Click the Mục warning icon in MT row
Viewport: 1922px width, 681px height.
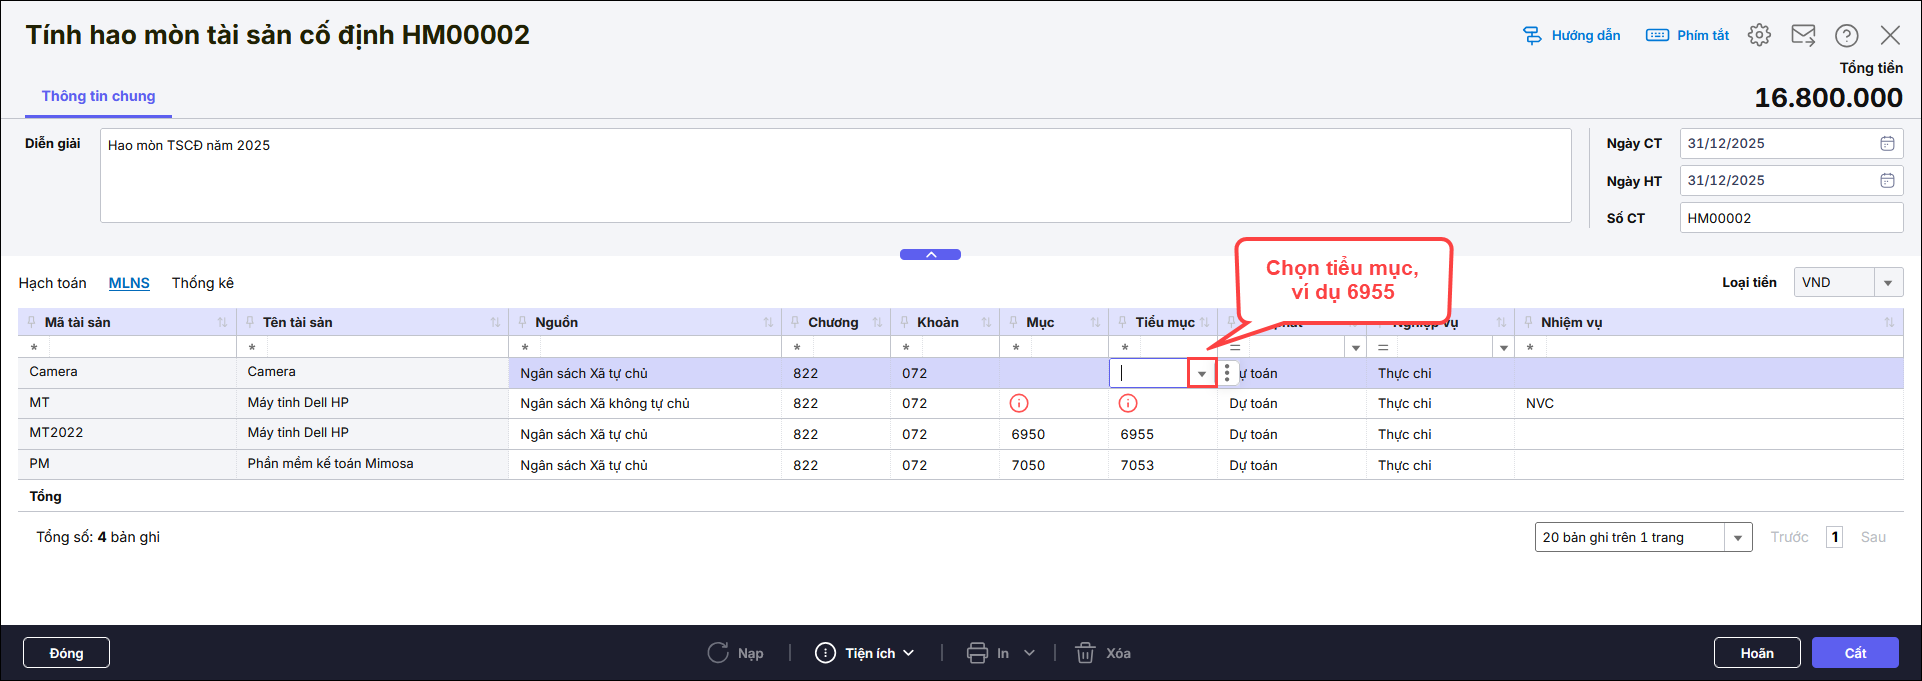click(x=1019, y=403)
